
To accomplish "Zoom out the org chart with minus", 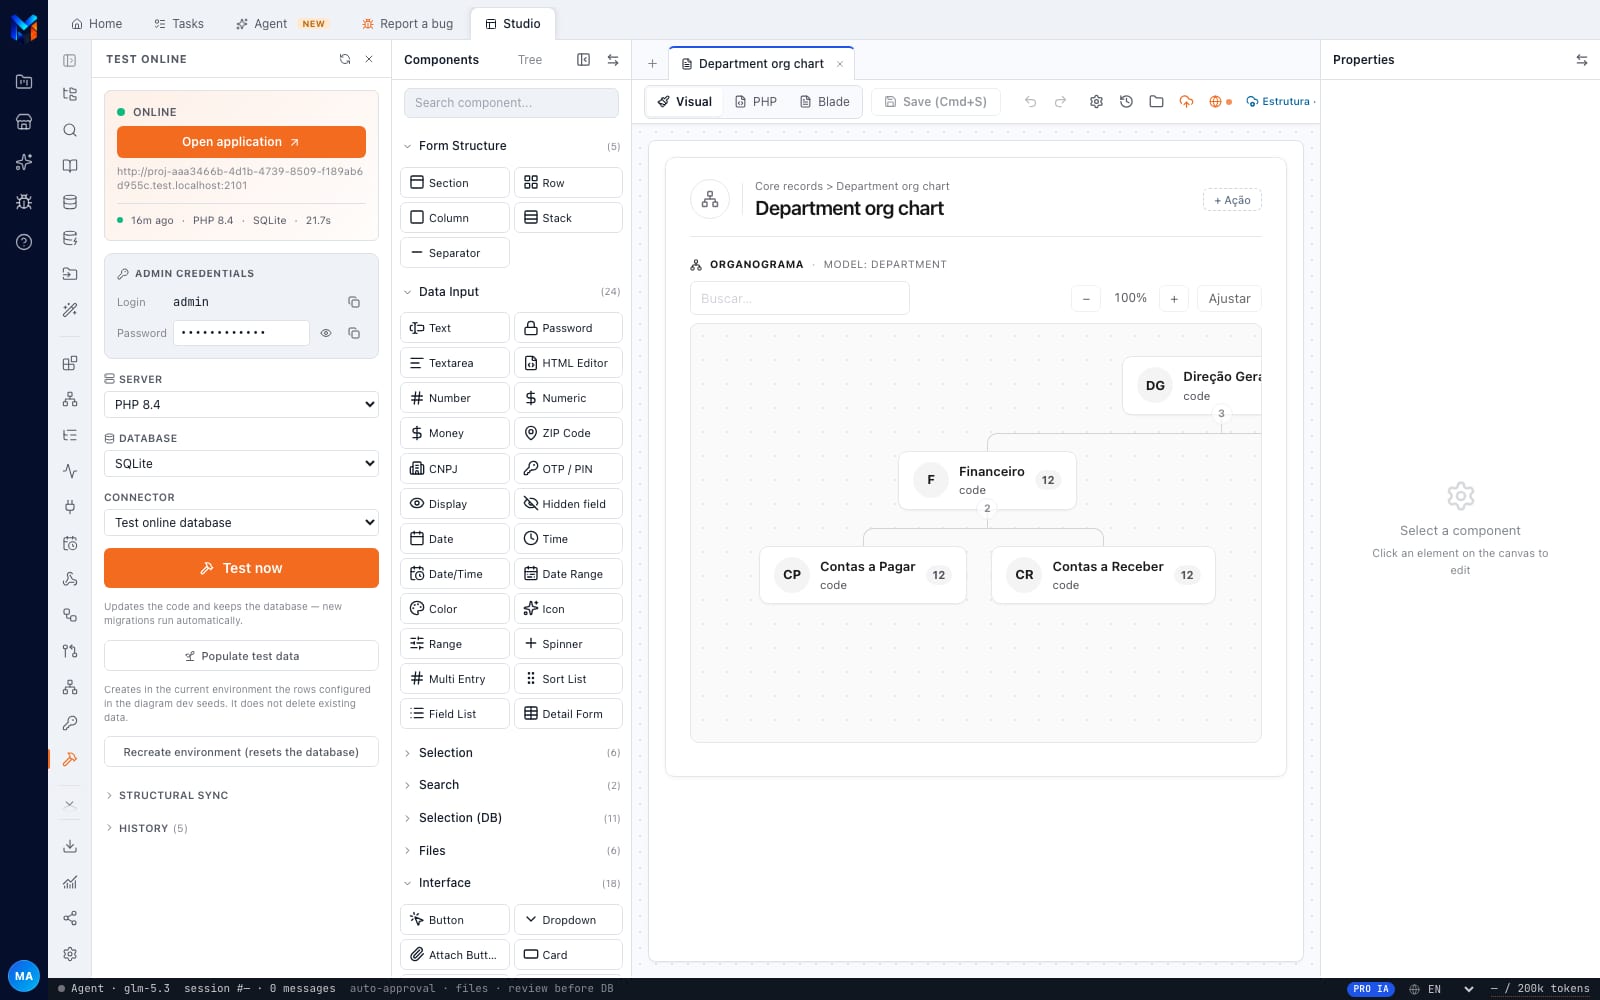I will pyautogui.click(x=1086, y=298).
